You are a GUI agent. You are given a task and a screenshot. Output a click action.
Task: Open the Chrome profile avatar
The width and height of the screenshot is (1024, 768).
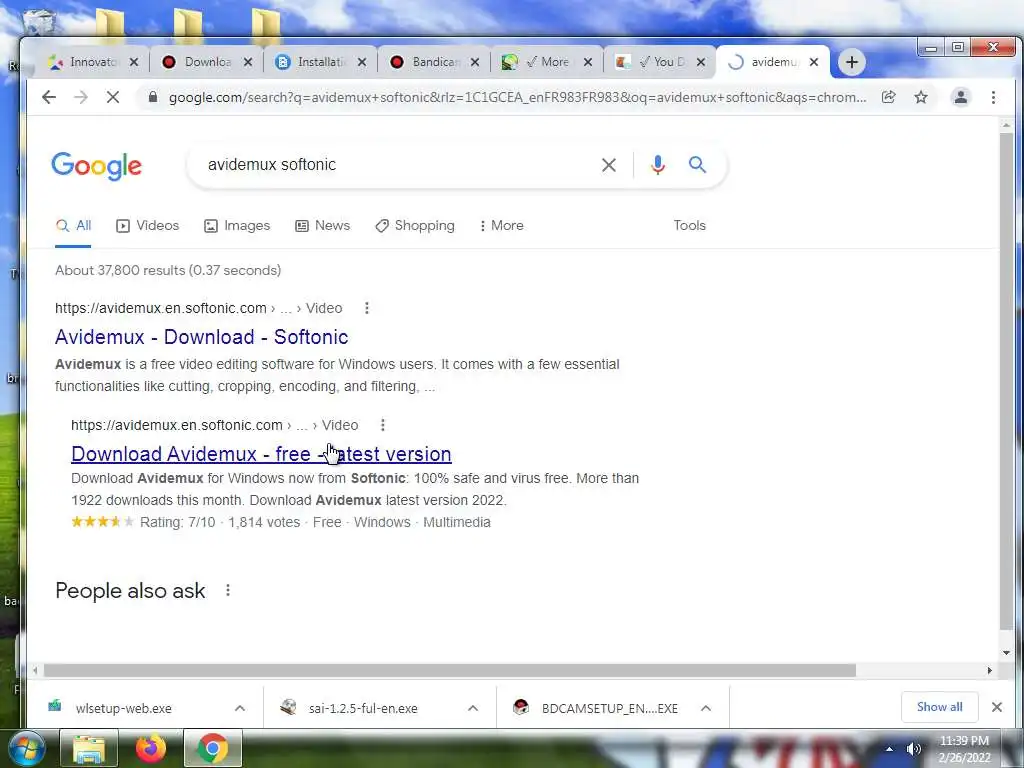click(x=961, y=97)
